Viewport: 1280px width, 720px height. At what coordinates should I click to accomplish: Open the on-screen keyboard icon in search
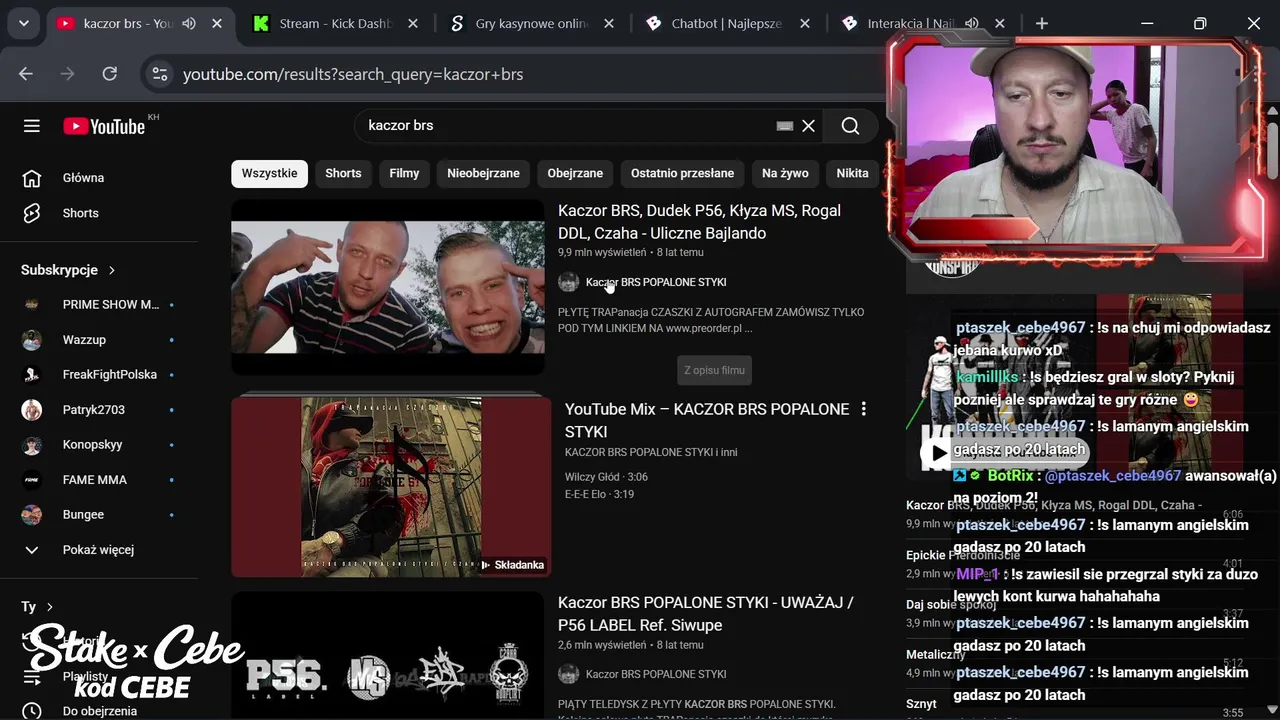point(785,126)
